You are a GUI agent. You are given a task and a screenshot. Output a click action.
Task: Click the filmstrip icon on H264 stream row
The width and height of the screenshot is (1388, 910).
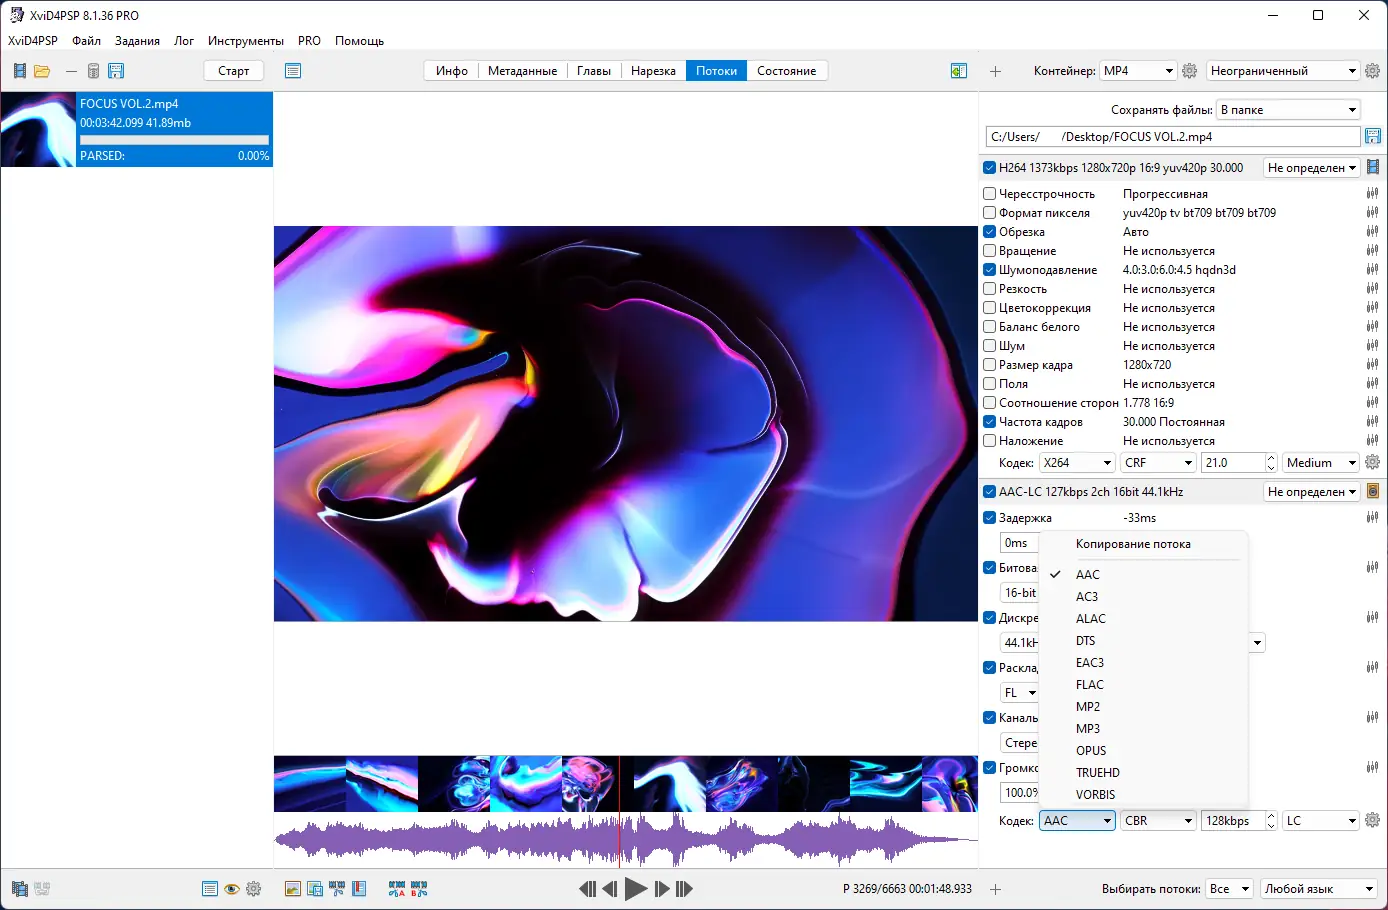tap(1373, 167)
